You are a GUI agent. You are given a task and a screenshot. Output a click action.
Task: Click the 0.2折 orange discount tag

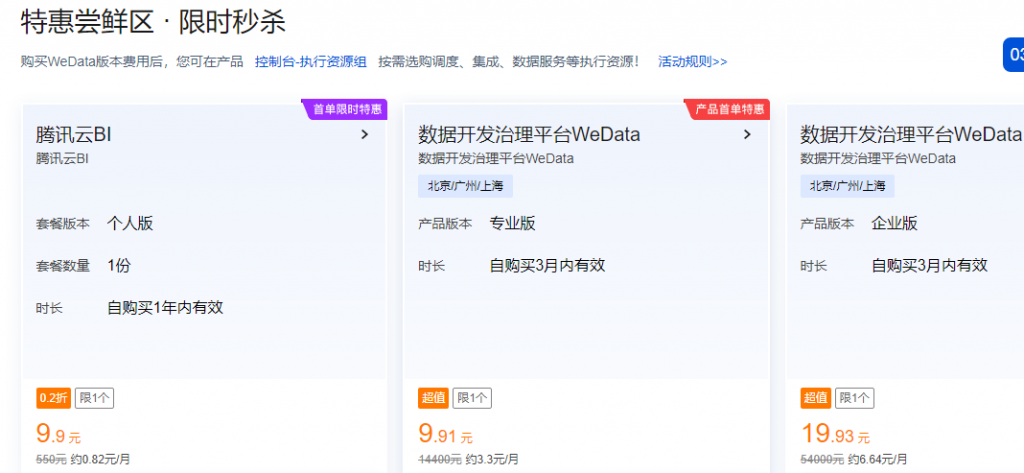pos(54,398)
